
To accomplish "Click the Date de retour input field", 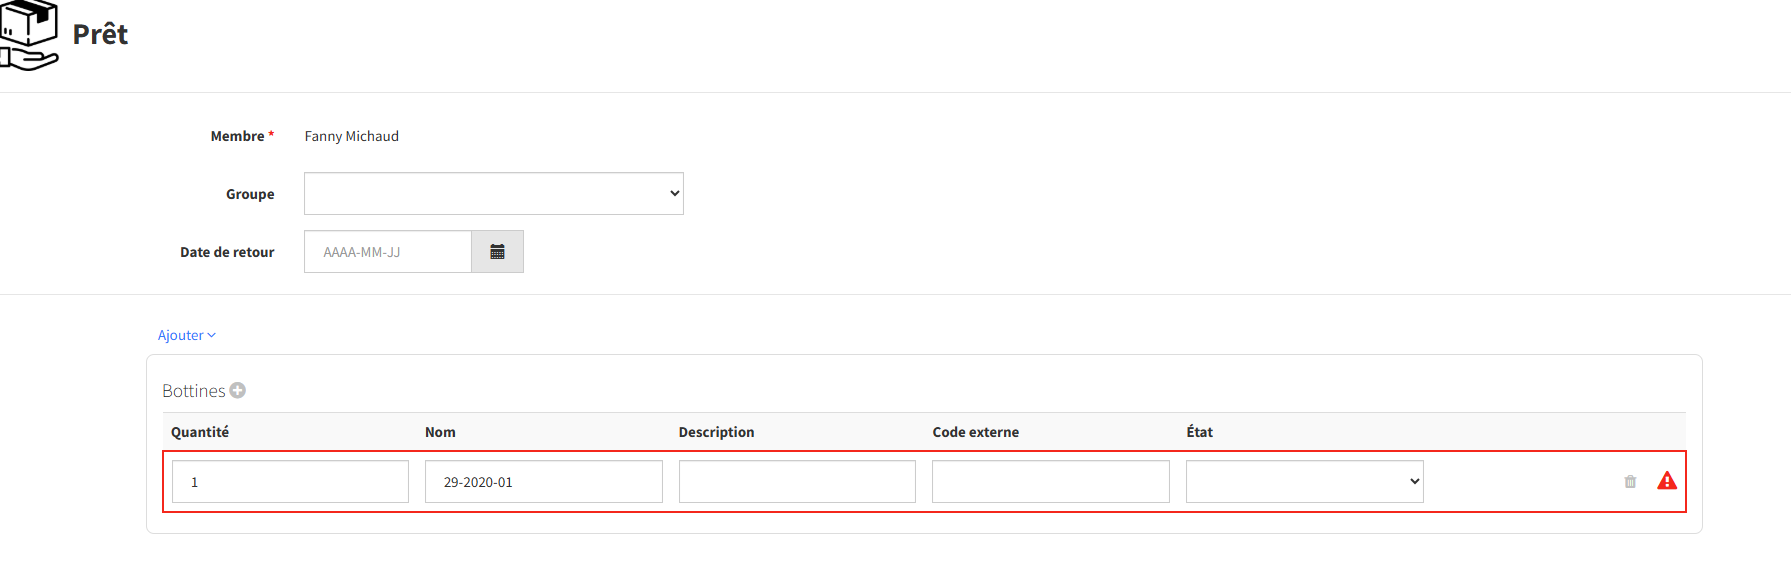I will [388, 252].
